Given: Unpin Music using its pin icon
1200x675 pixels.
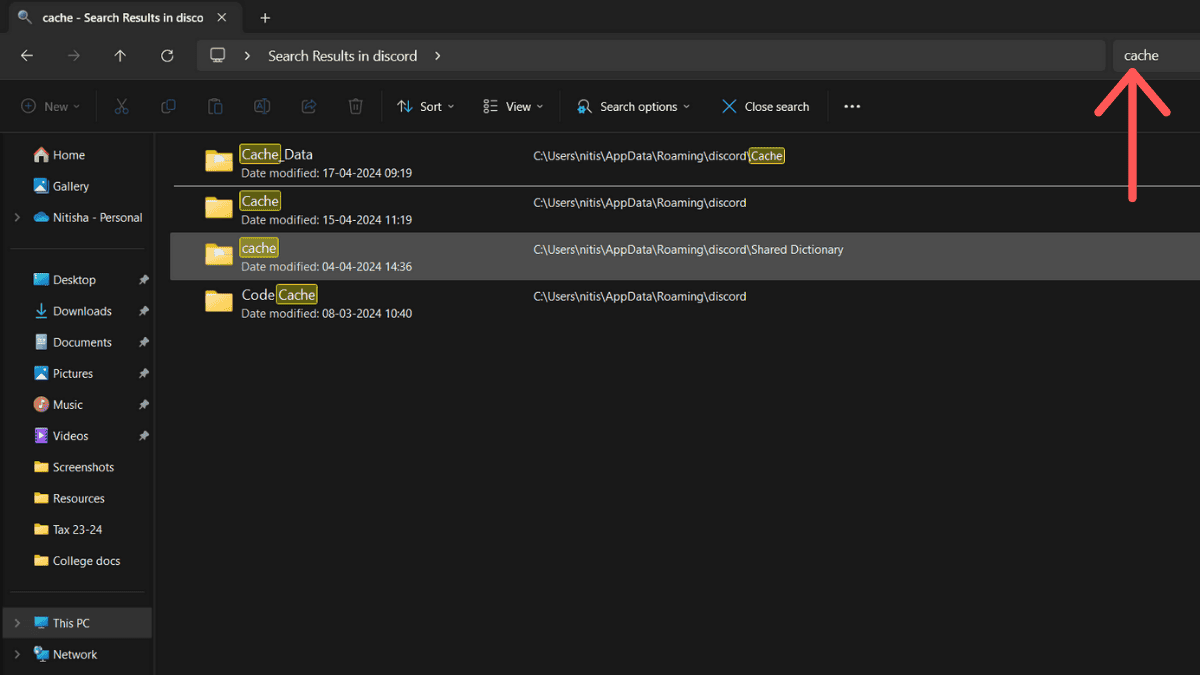Looking at the screenshot, I should pos(143,404).
